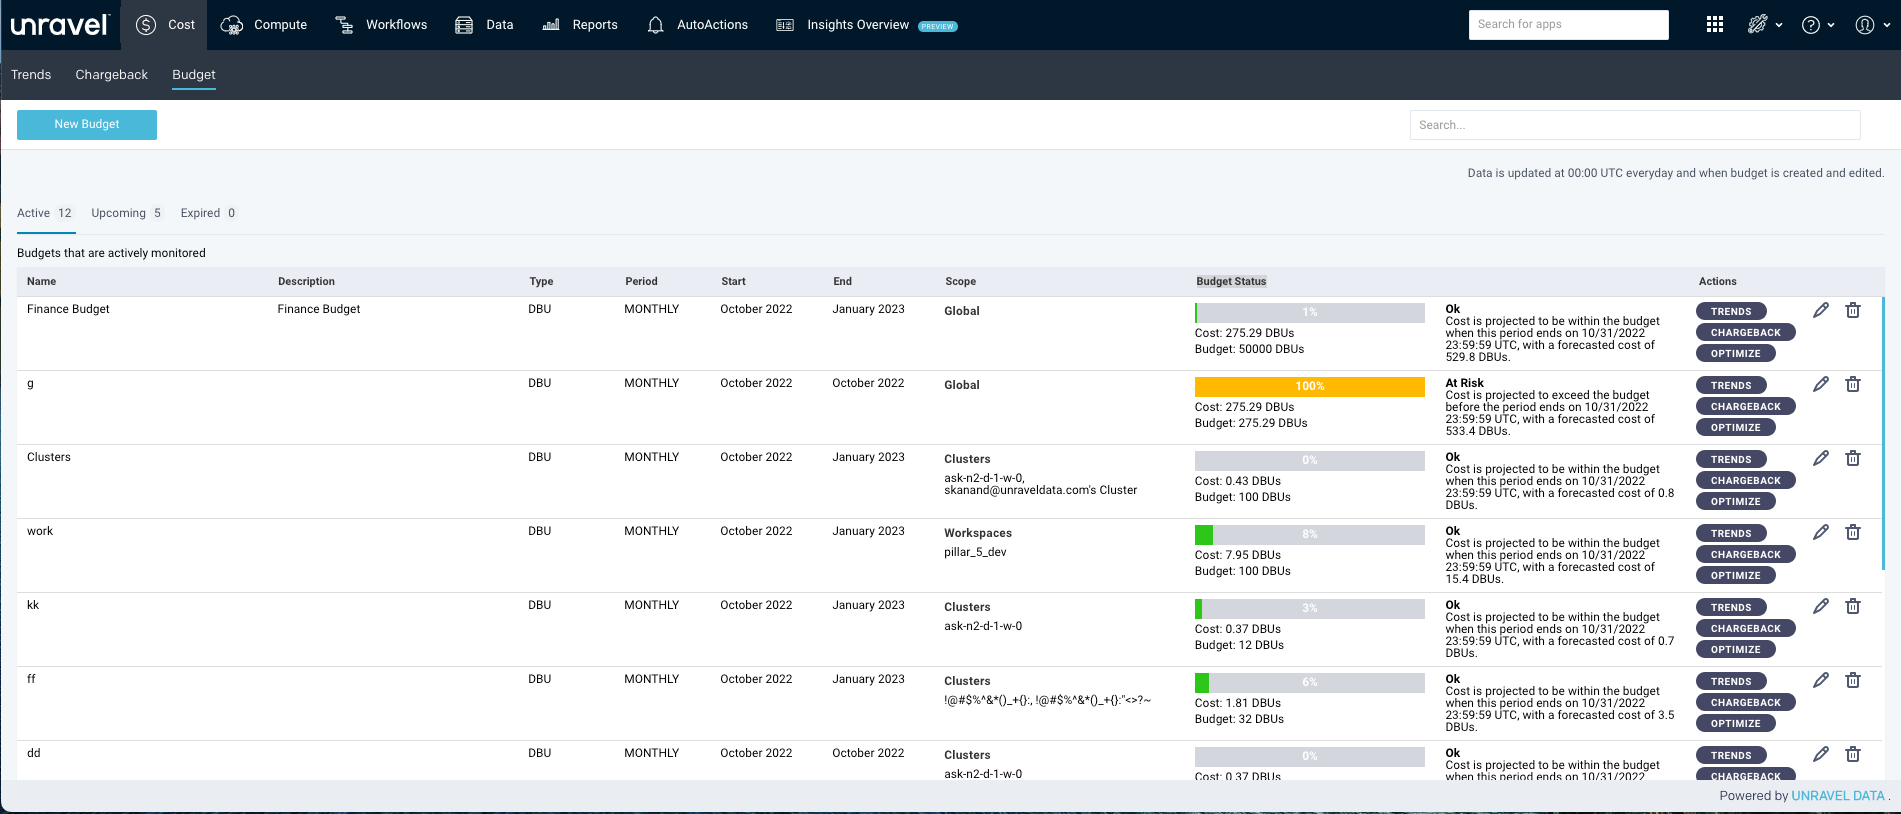The width and height of the screenshot is (1901, 814).
Task: Delete the dd budget
Action: click(x=1853, y=754)
